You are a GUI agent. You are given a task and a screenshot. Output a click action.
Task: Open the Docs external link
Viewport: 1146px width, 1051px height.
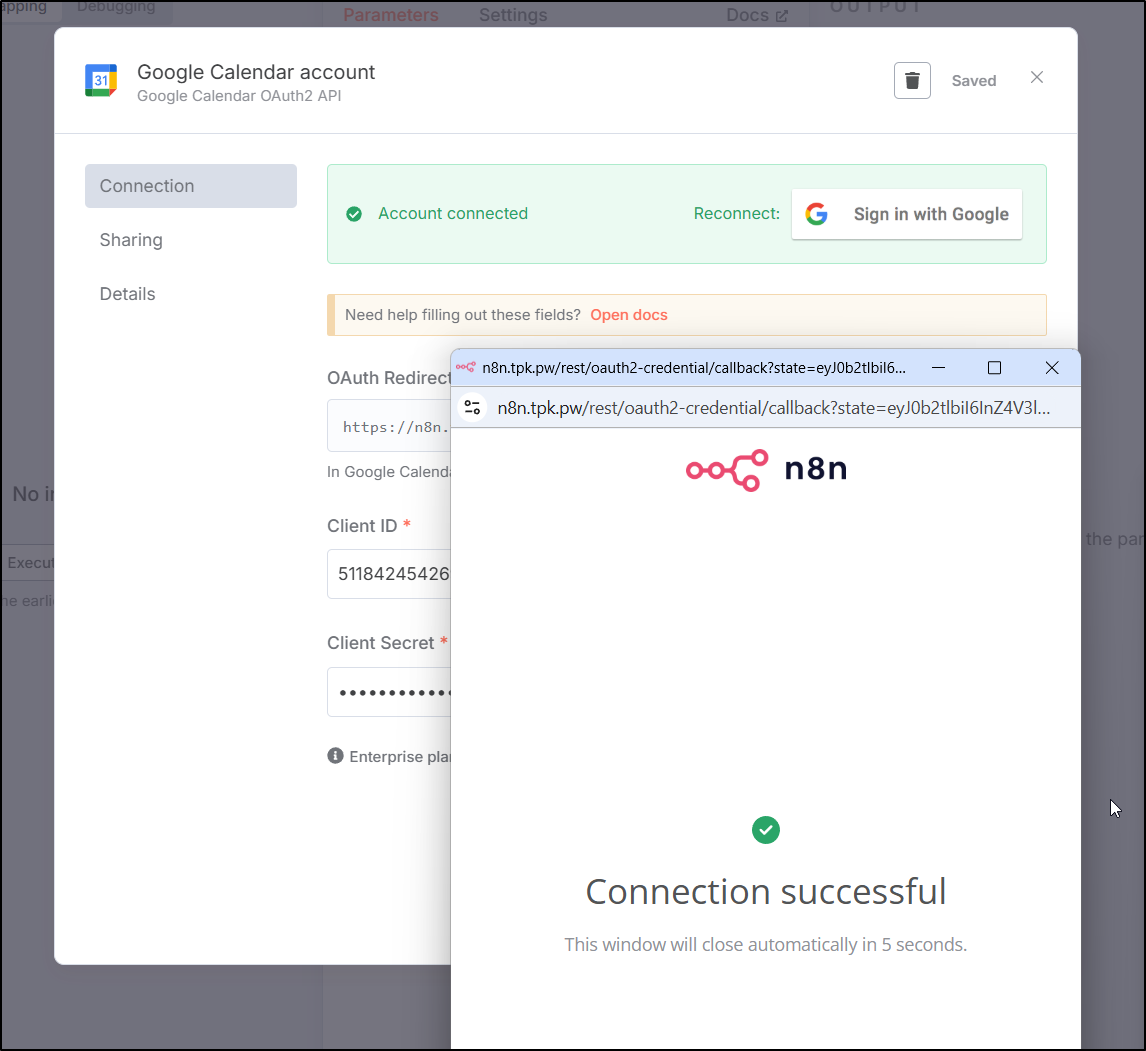pyautogui.click(x=756, y=15)
